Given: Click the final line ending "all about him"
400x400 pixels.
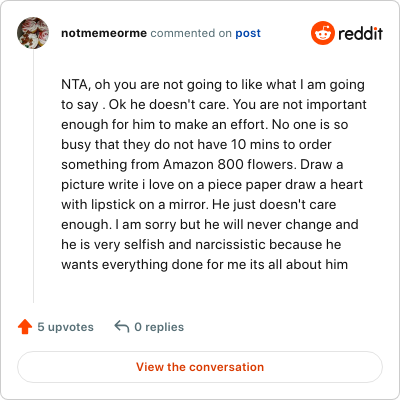Looking at the screenshot, I should [205, 264].
